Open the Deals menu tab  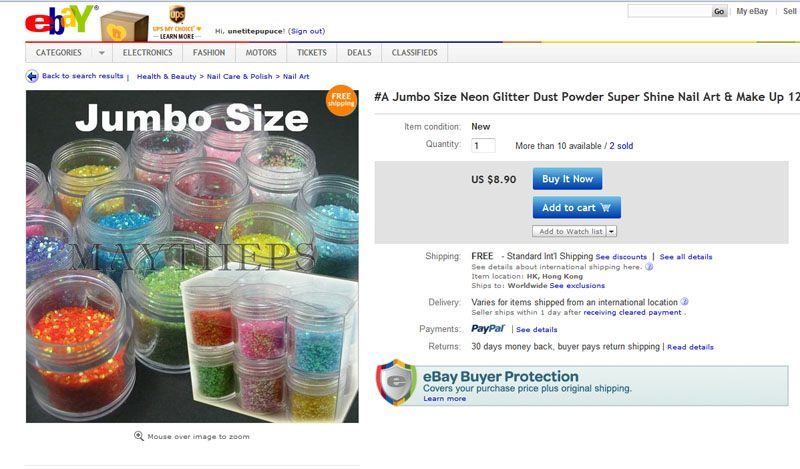tap(359, 53)
